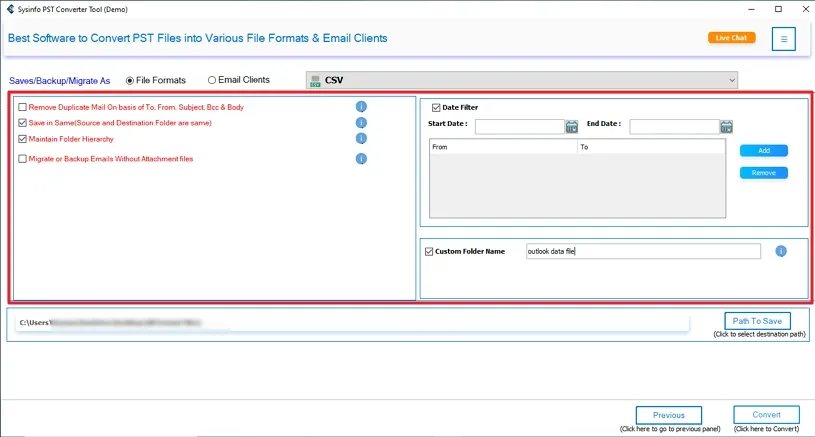Click the Saves/Backup/Migrate As label
This screenshot has width=815, height=437.
click(59, 81)
